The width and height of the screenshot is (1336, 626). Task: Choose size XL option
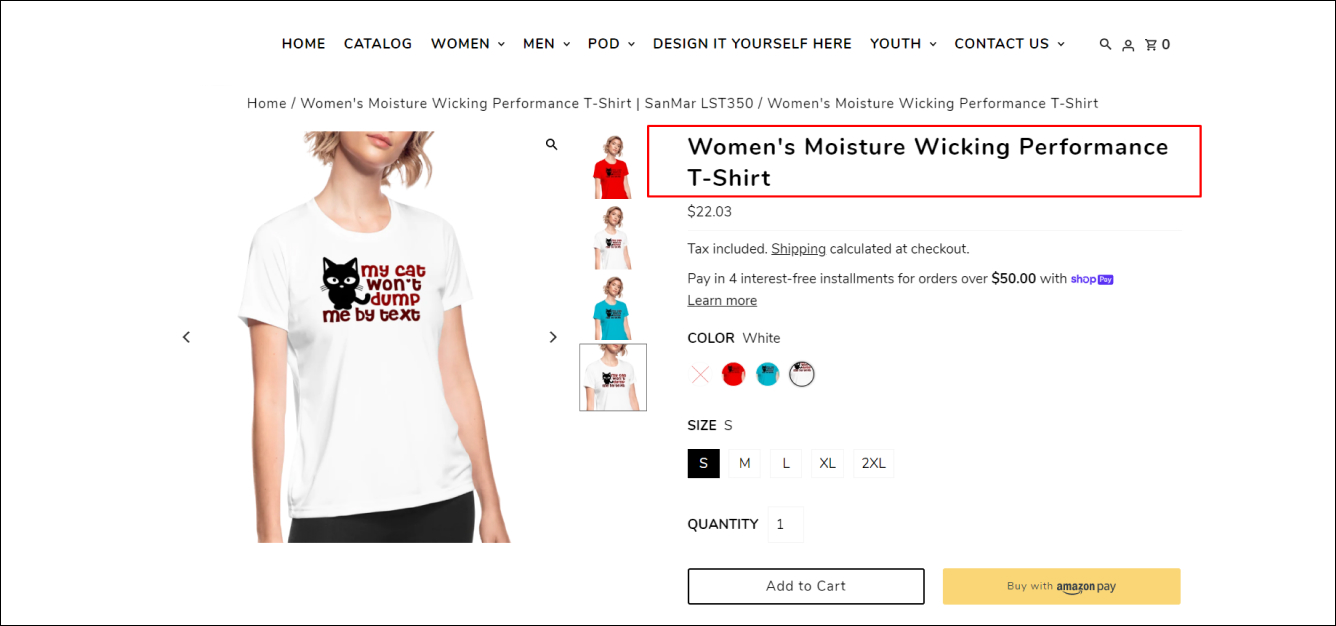coord(828,463)
